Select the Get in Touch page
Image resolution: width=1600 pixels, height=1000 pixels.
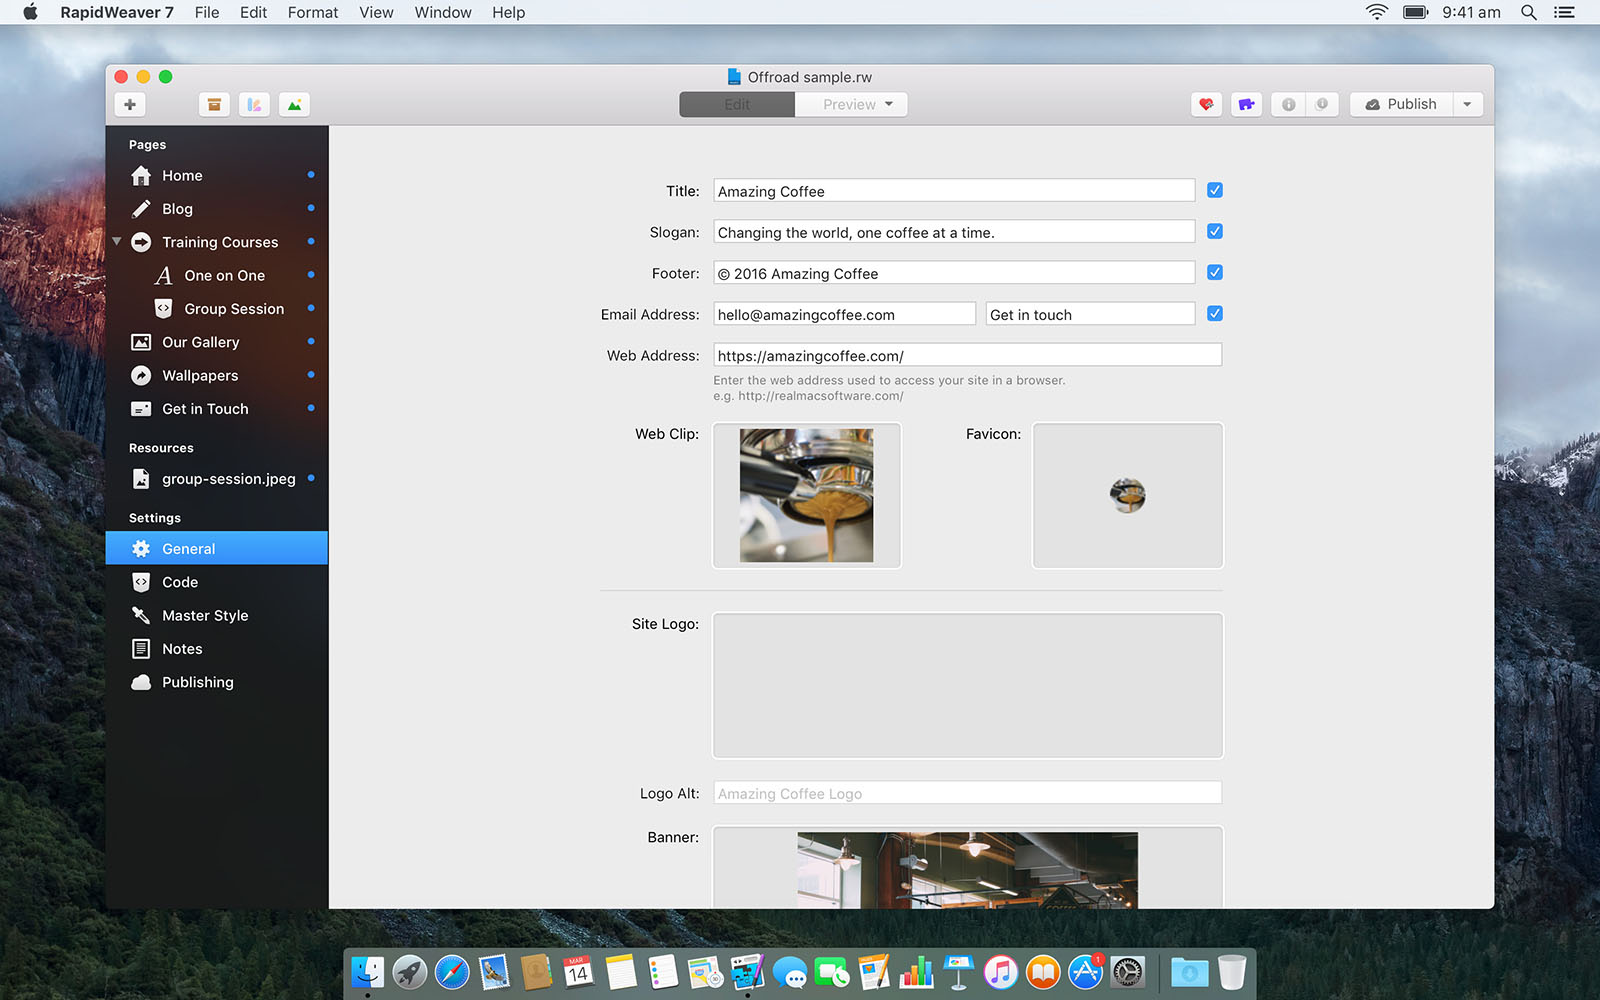pyautogui.click(x=217, y=409)
